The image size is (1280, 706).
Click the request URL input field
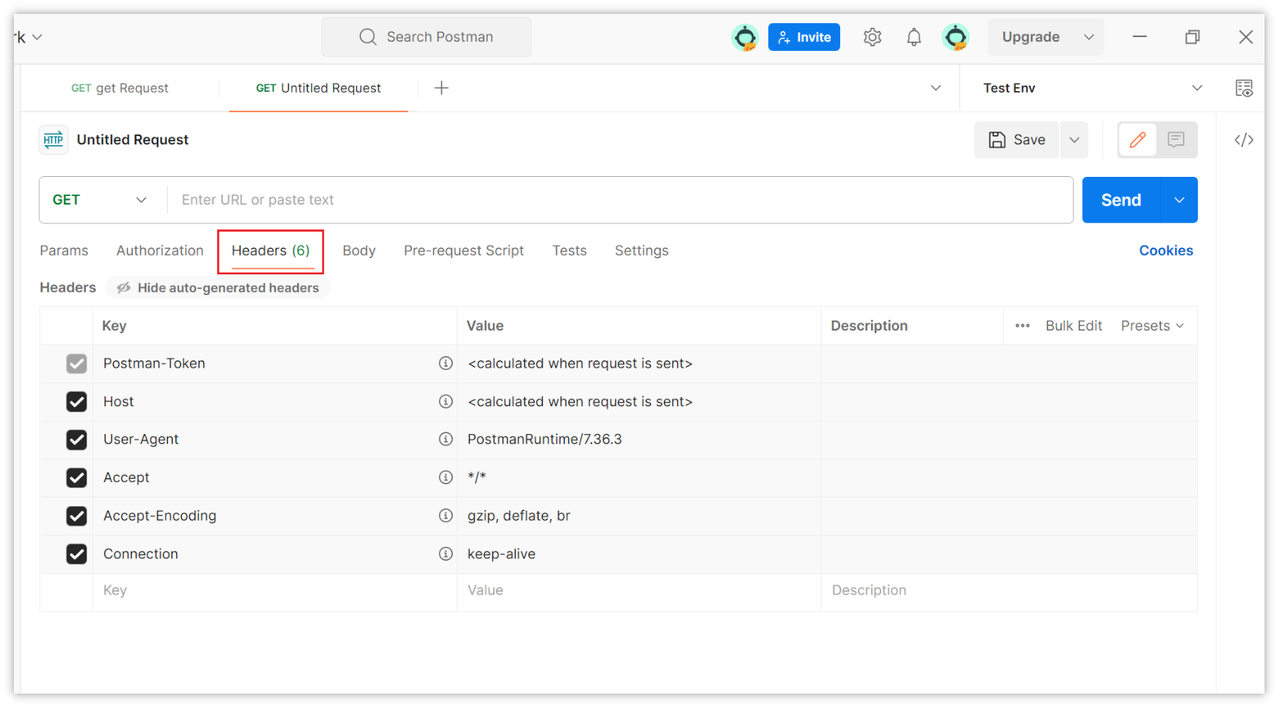620,200
